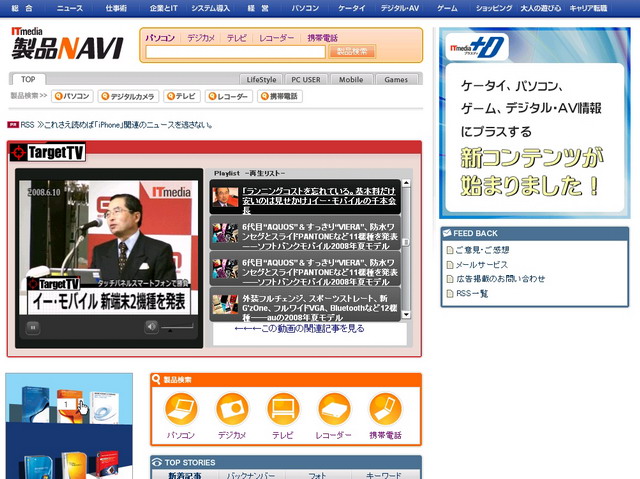Click the RSS feed icon
Image resolution: width=640 pixels, height=479 pixels.
click(13, 125)
